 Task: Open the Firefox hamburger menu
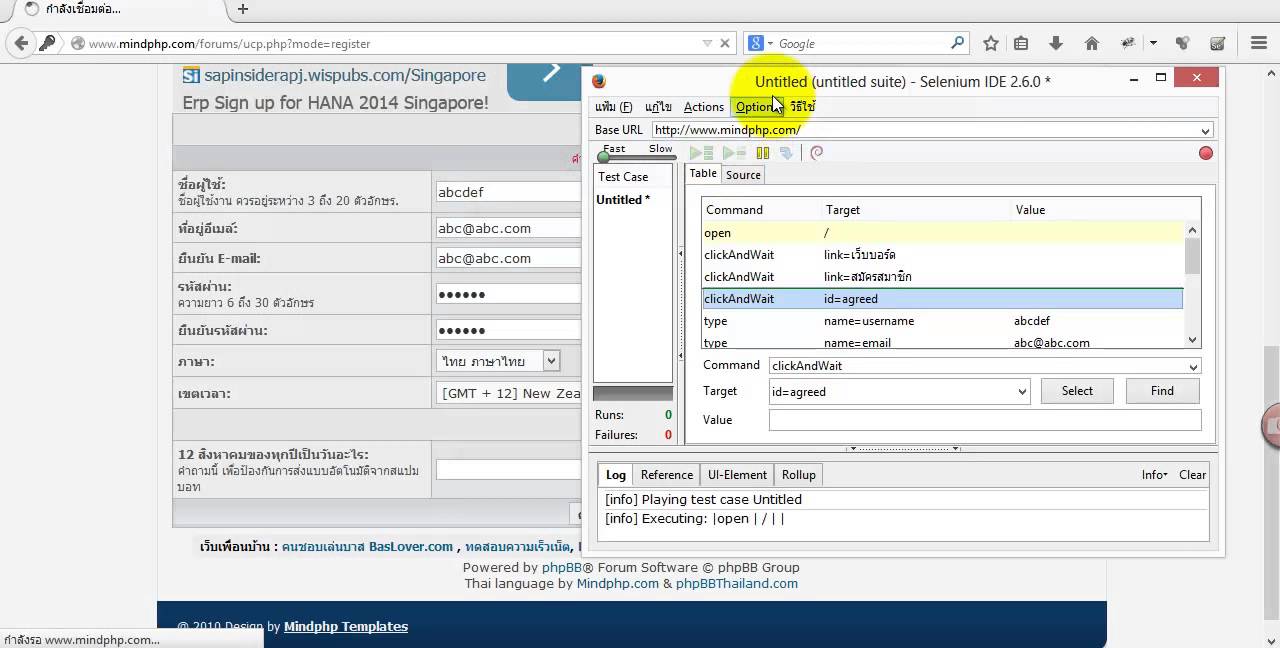tap(1258, 43)
